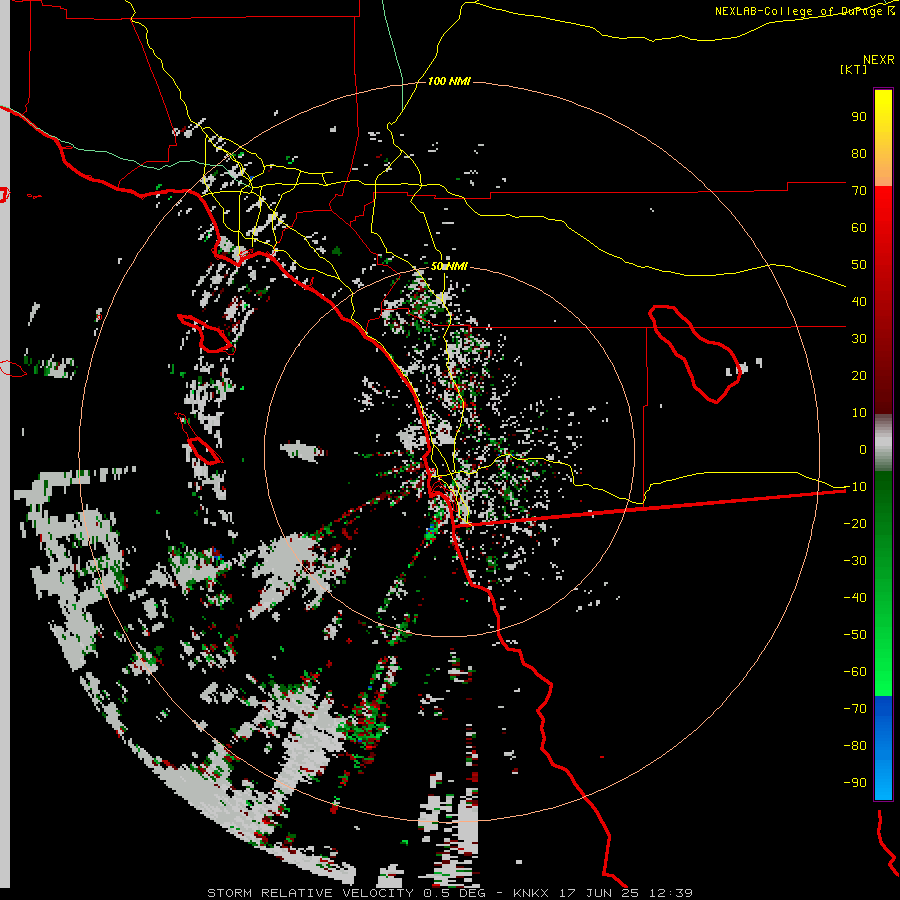Click the KNKX radar site identifier
Viewport: 900px width, 900px height.
point(530,893)
